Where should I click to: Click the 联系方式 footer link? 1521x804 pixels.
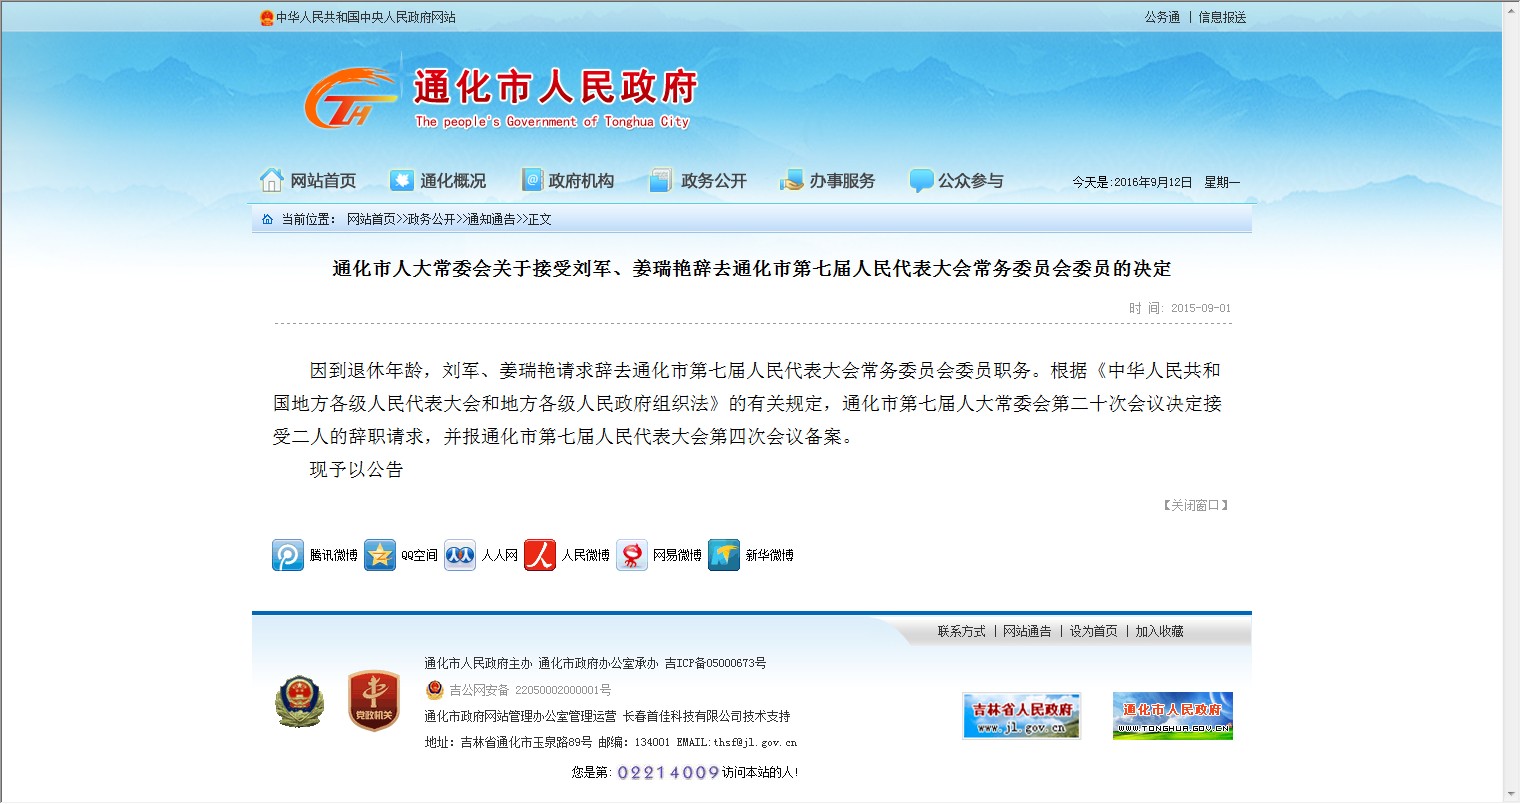click(x=961, y=632)
